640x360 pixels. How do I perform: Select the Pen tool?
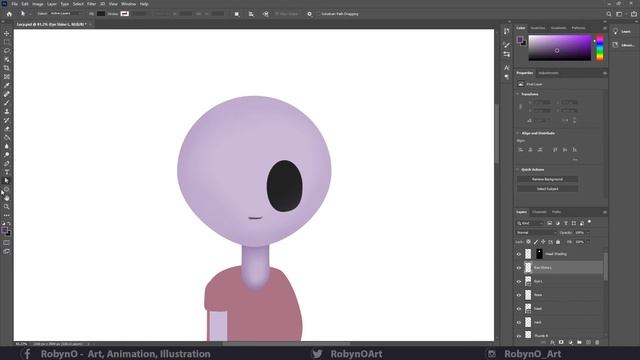7,163
